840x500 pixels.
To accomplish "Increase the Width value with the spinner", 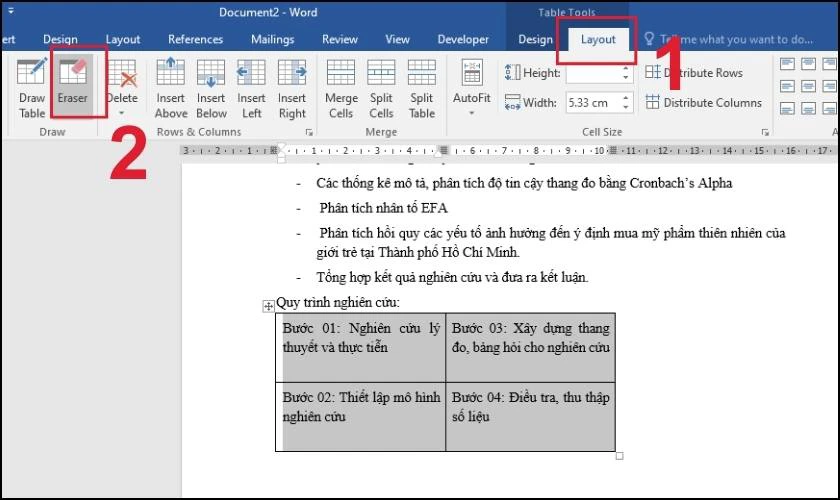I will point(626,98).
